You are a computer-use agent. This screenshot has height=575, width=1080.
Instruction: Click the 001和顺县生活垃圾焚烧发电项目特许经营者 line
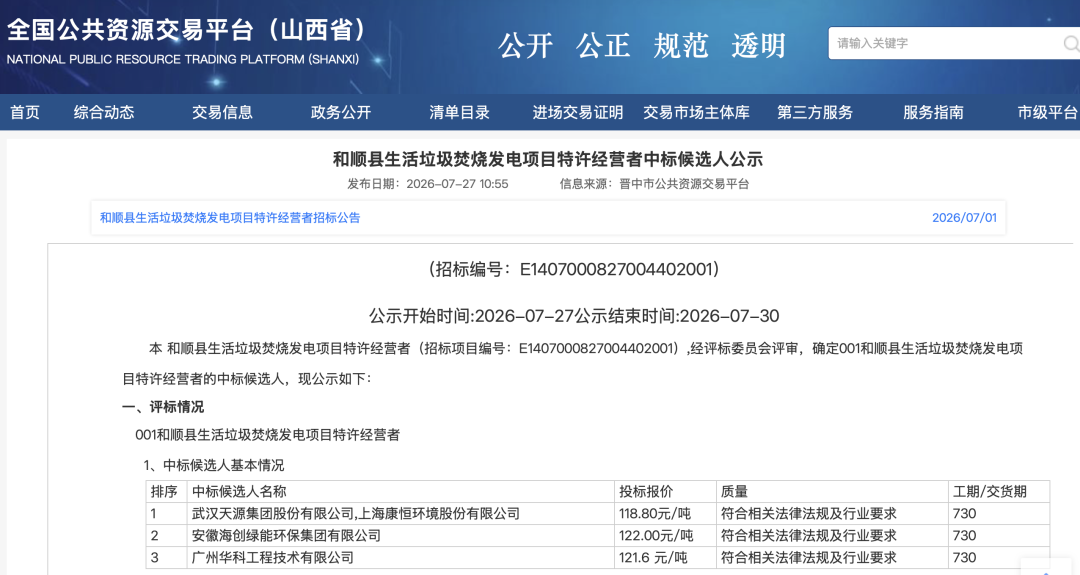pos(267,435)
